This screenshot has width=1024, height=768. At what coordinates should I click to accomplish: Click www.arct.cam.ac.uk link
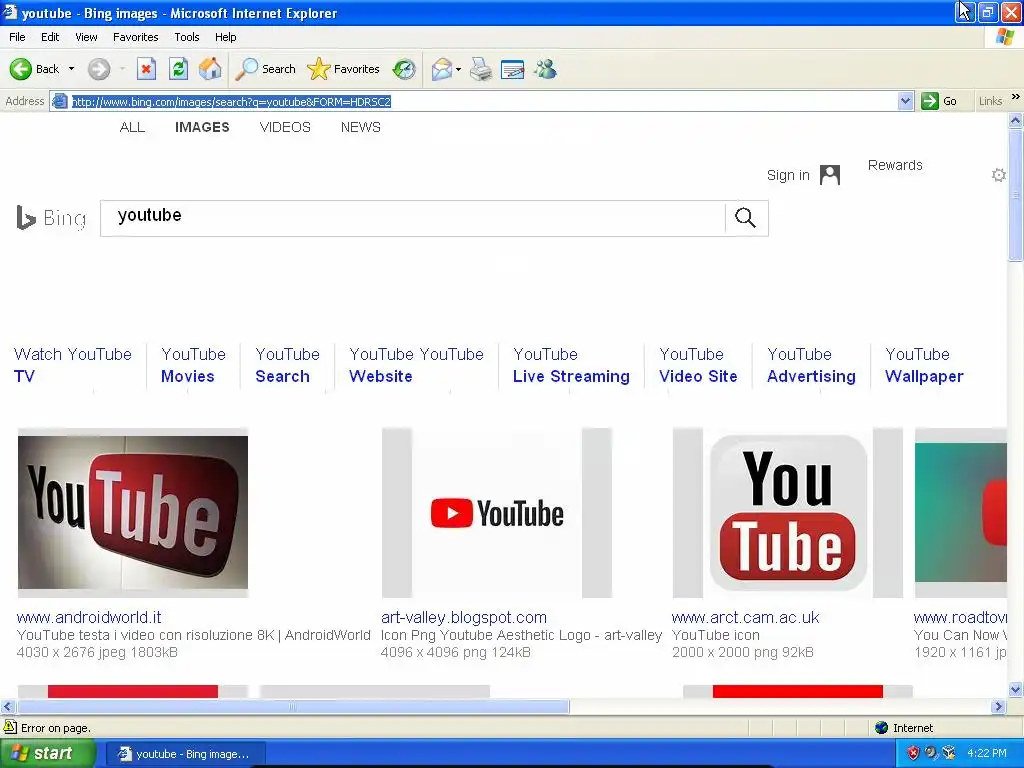(x=745, y=617)
